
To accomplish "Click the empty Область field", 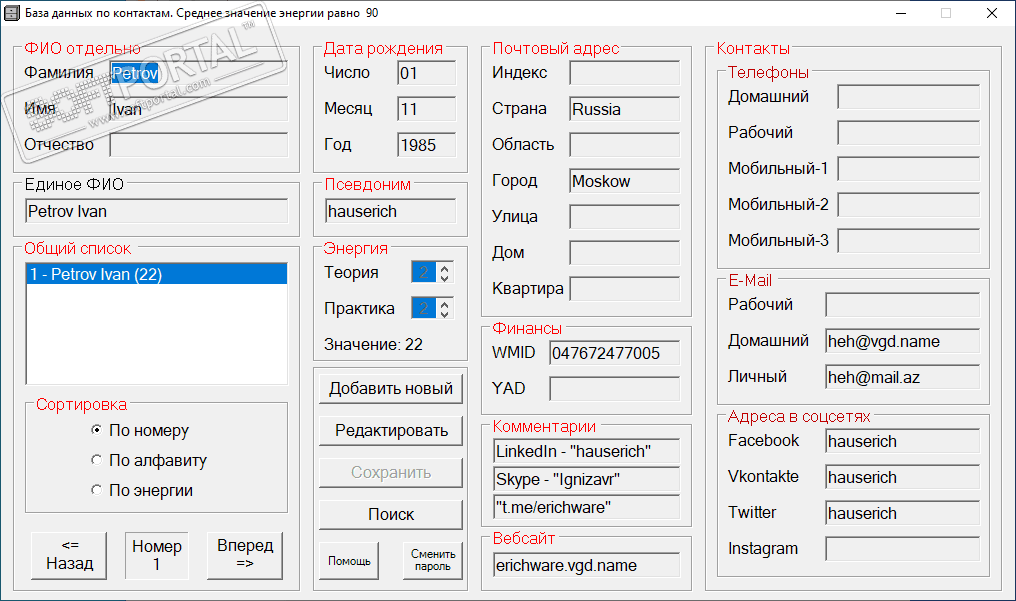I will pos(625,145).
